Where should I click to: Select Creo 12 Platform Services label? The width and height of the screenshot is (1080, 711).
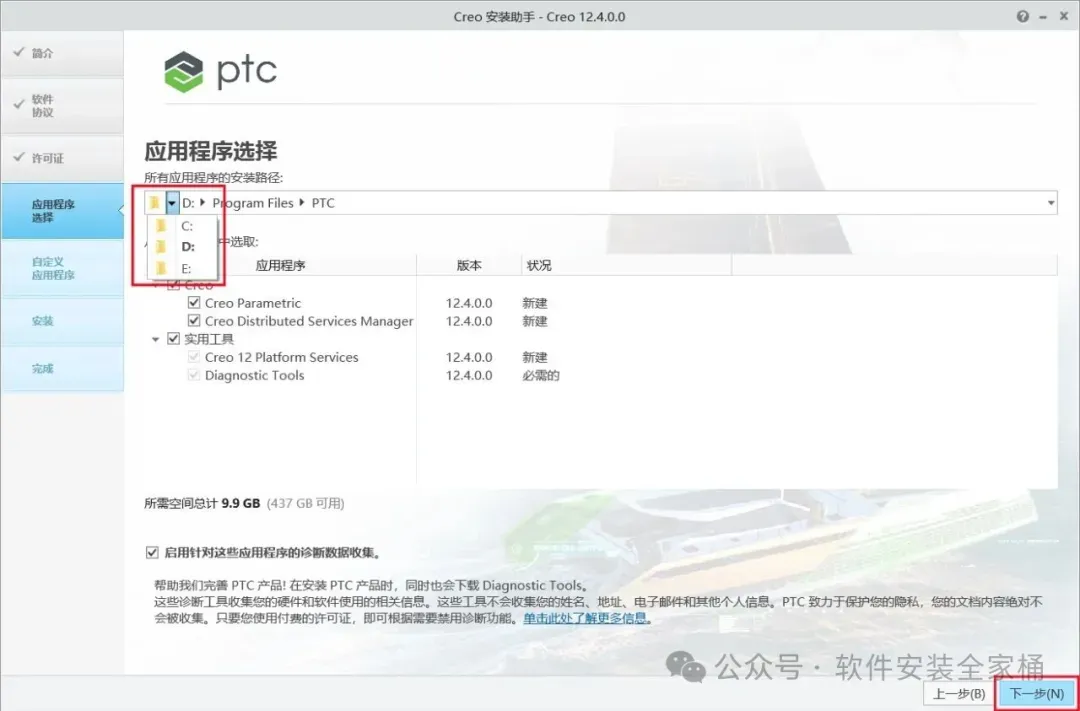click(x=282, y=357)
